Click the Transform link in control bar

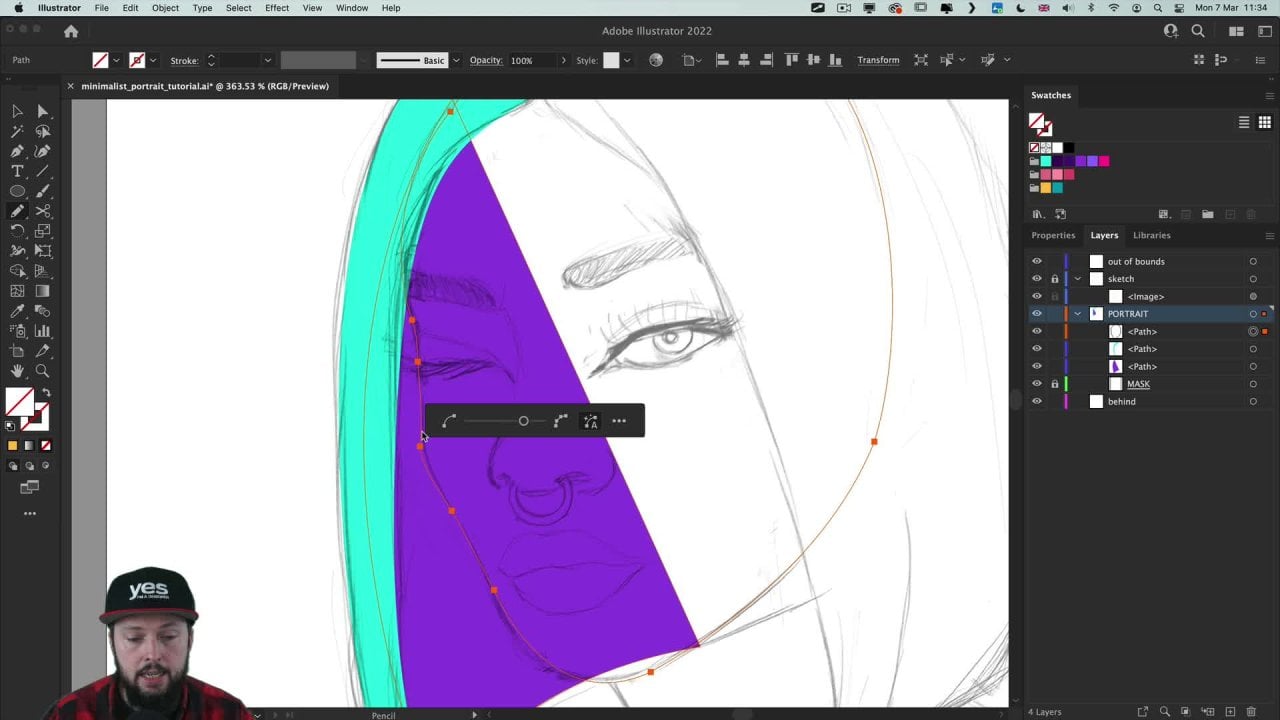[878, 60]
